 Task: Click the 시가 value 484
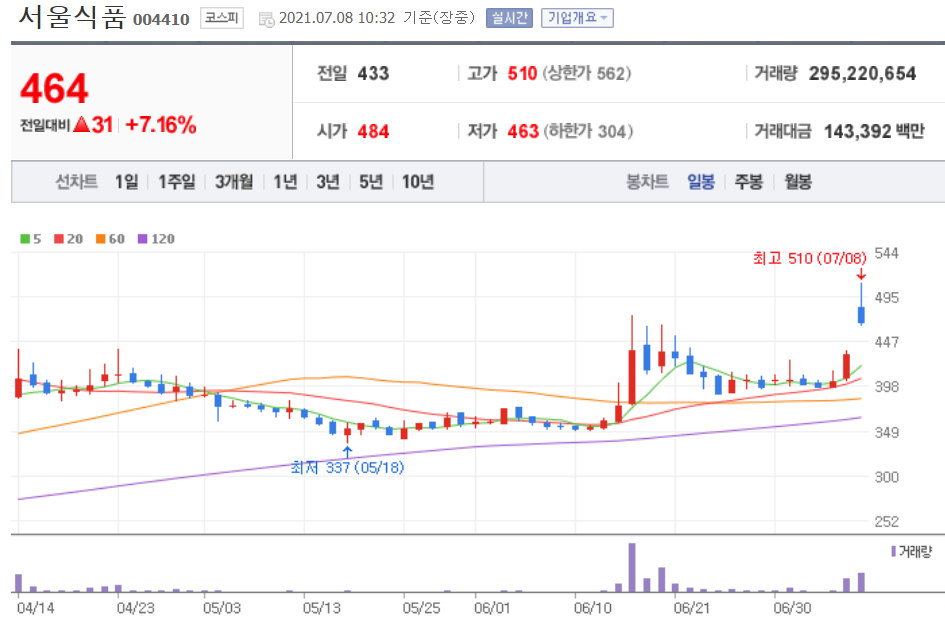click(373, 131)
